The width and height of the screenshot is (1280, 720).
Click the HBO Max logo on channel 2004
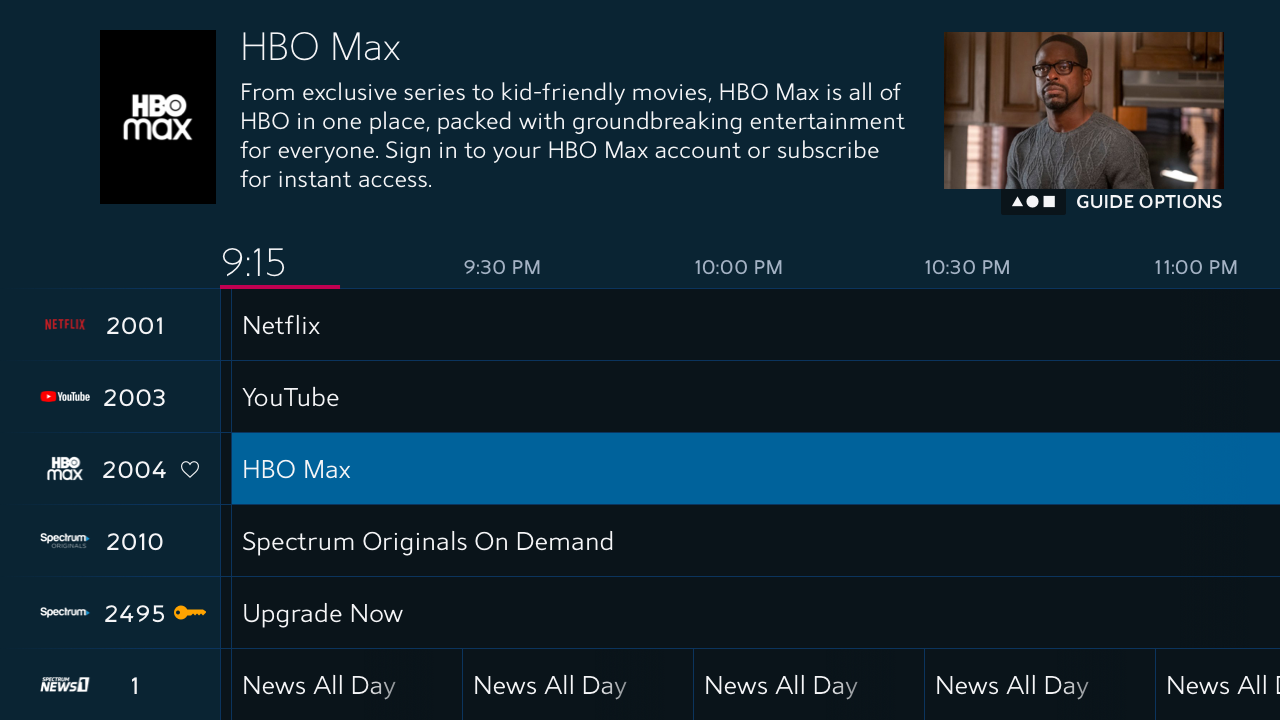pyautogui.click(x=65, y=469)
